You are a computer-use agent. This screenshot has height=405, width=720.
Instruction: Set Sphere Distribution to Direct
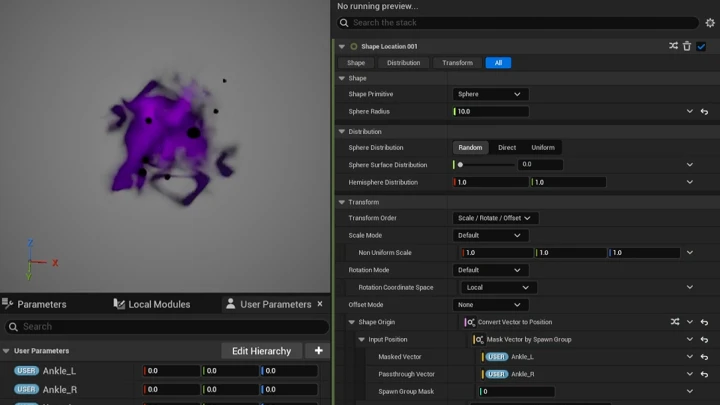pos(507,148)
